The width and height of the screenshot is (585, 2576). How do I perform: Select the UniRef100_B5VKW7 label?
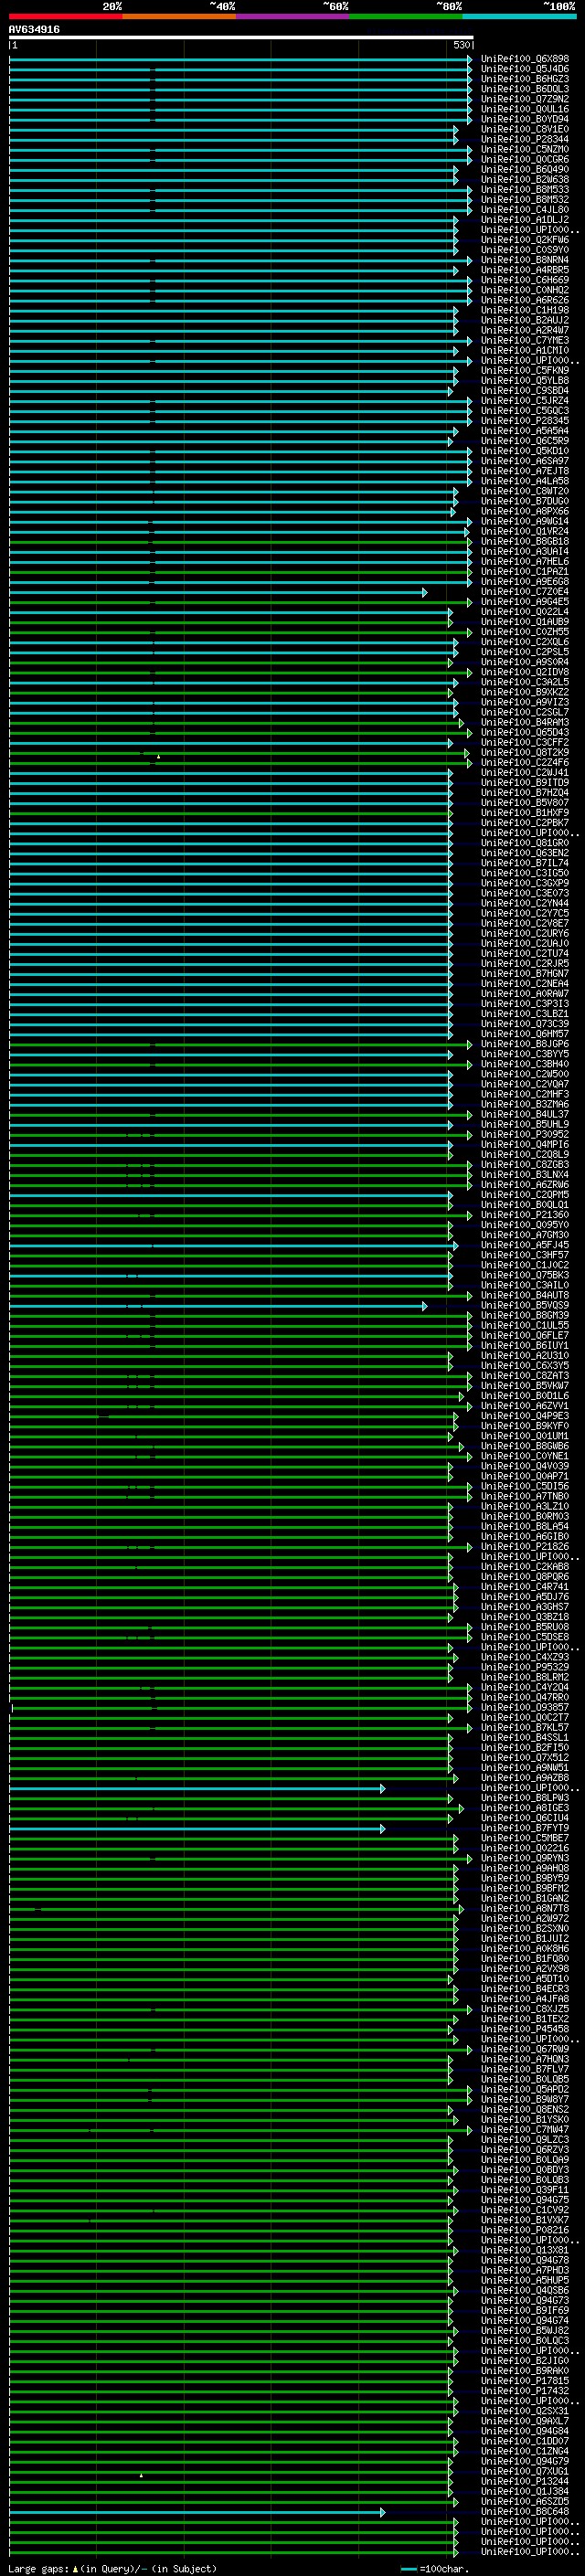525,1386
